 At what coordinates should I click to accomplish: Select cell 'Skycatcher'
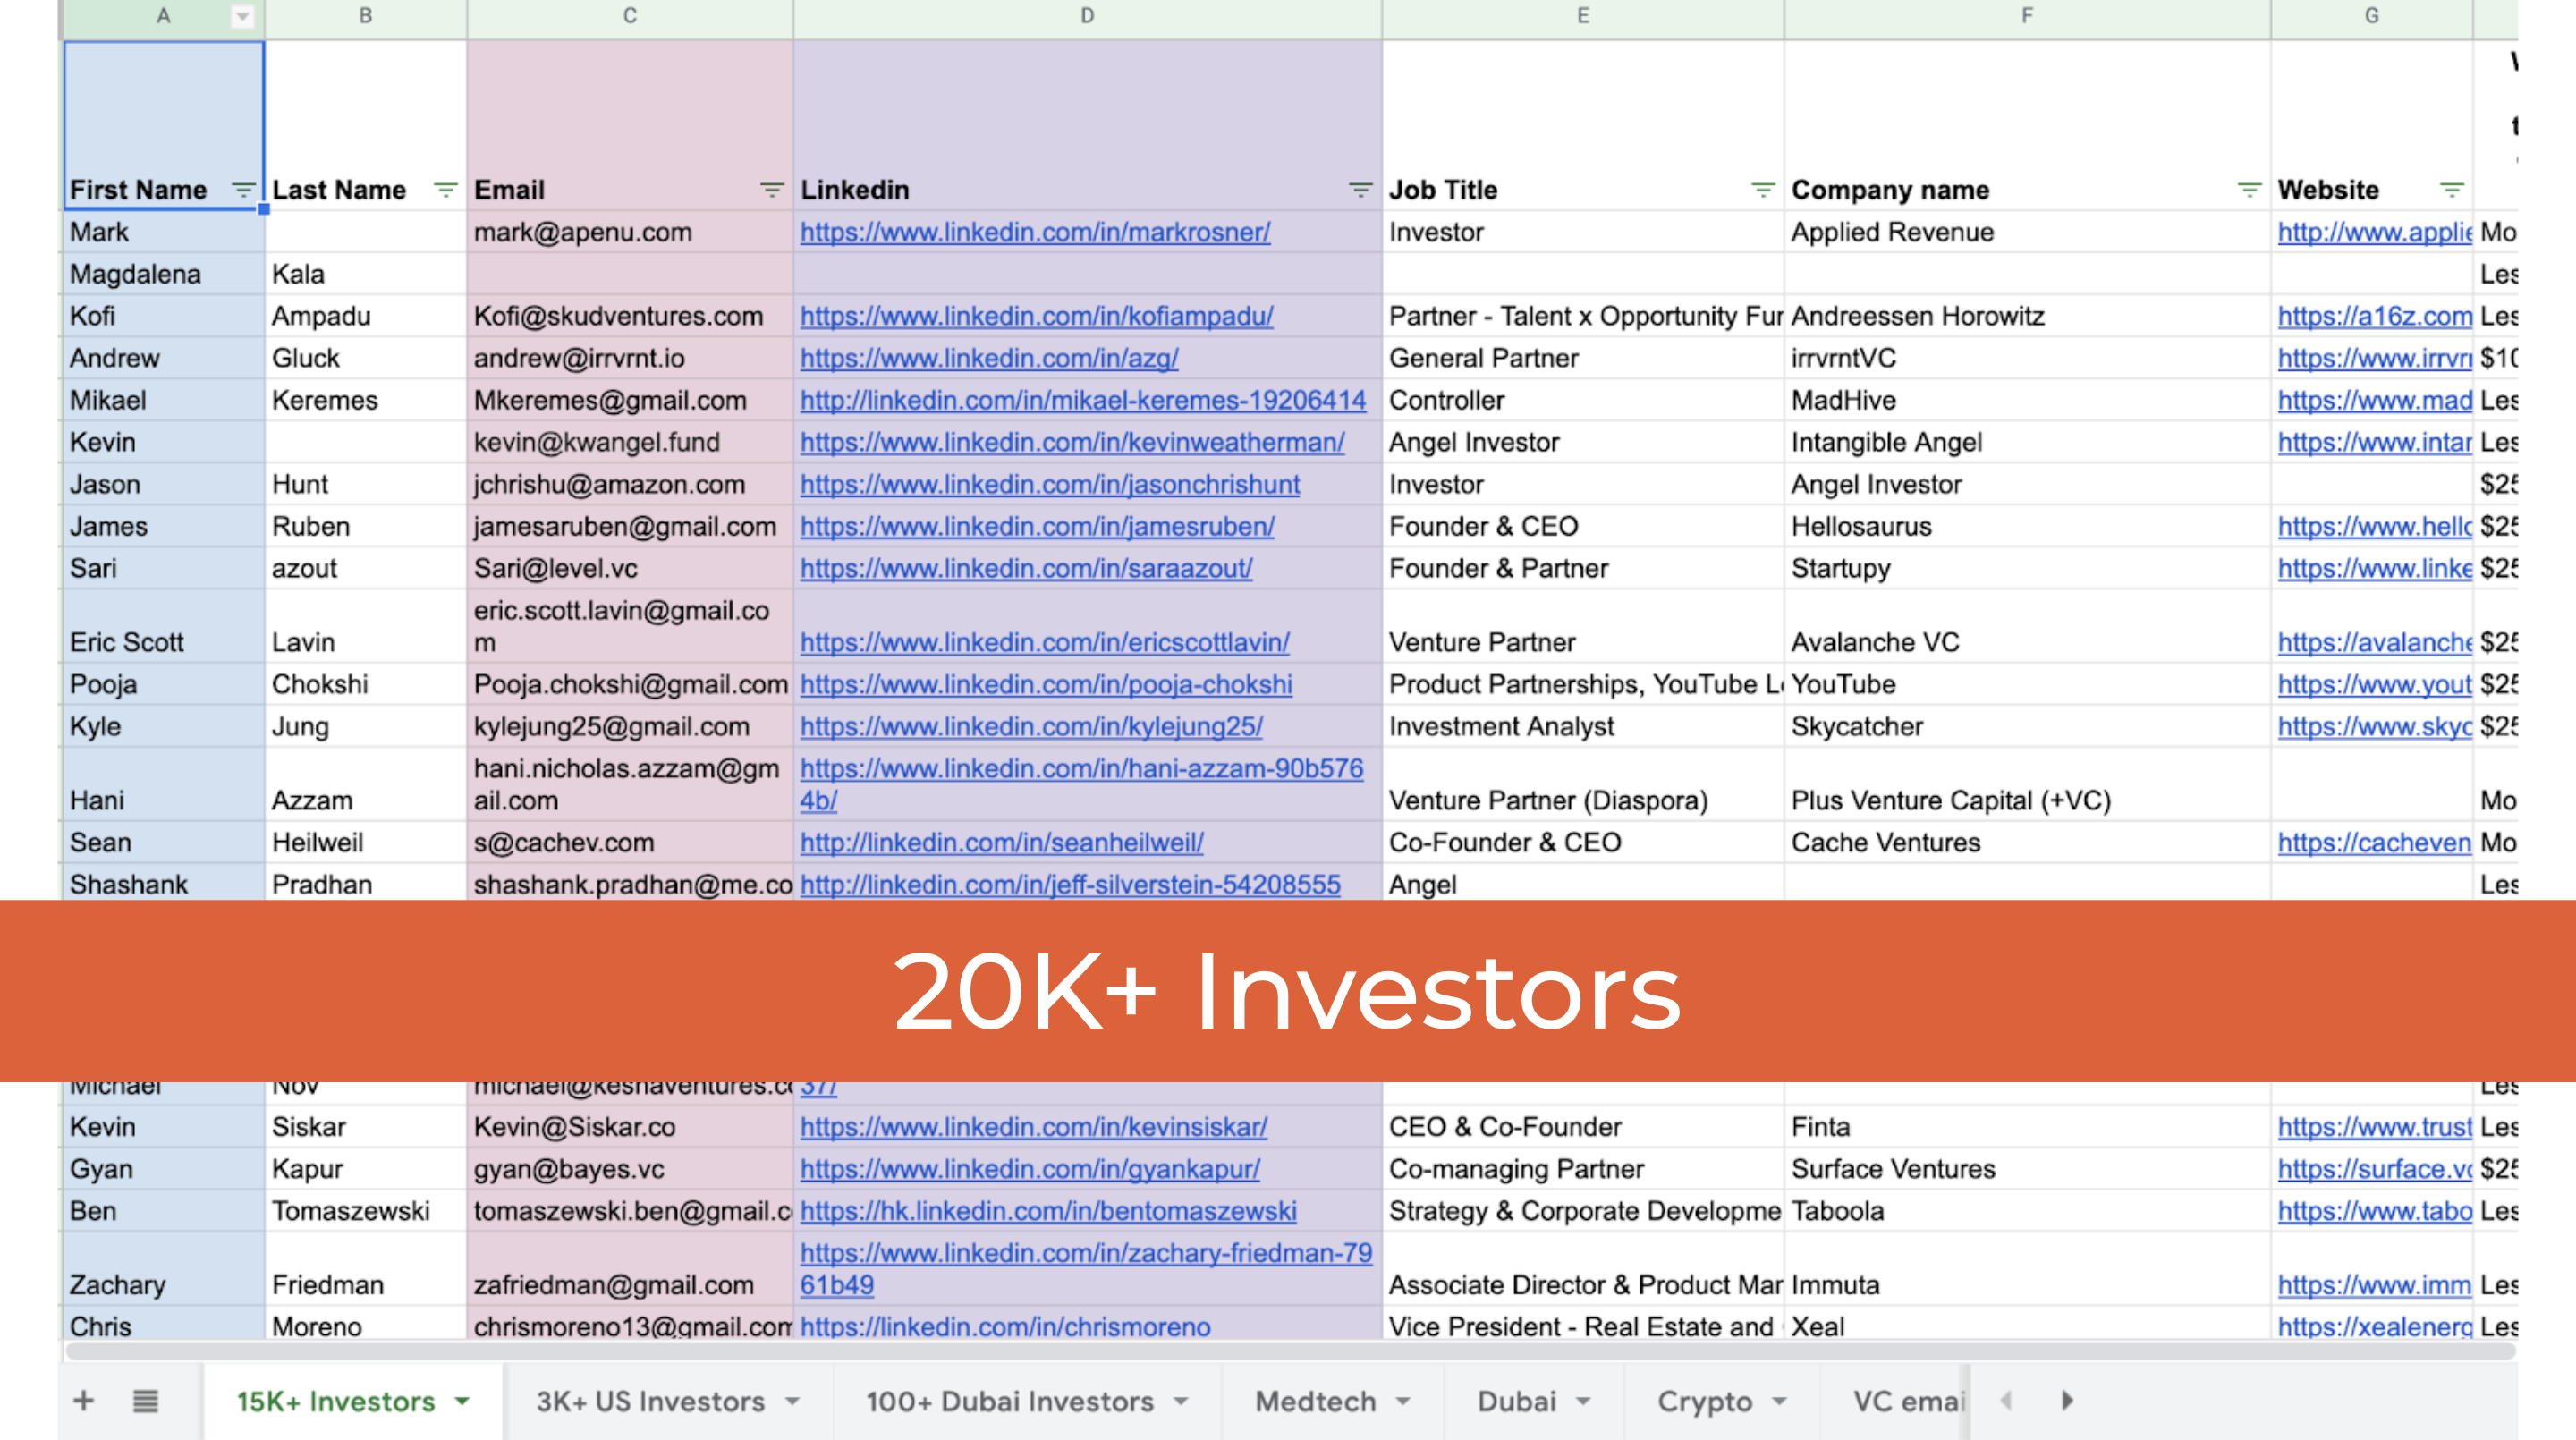tap(2027, 726)
